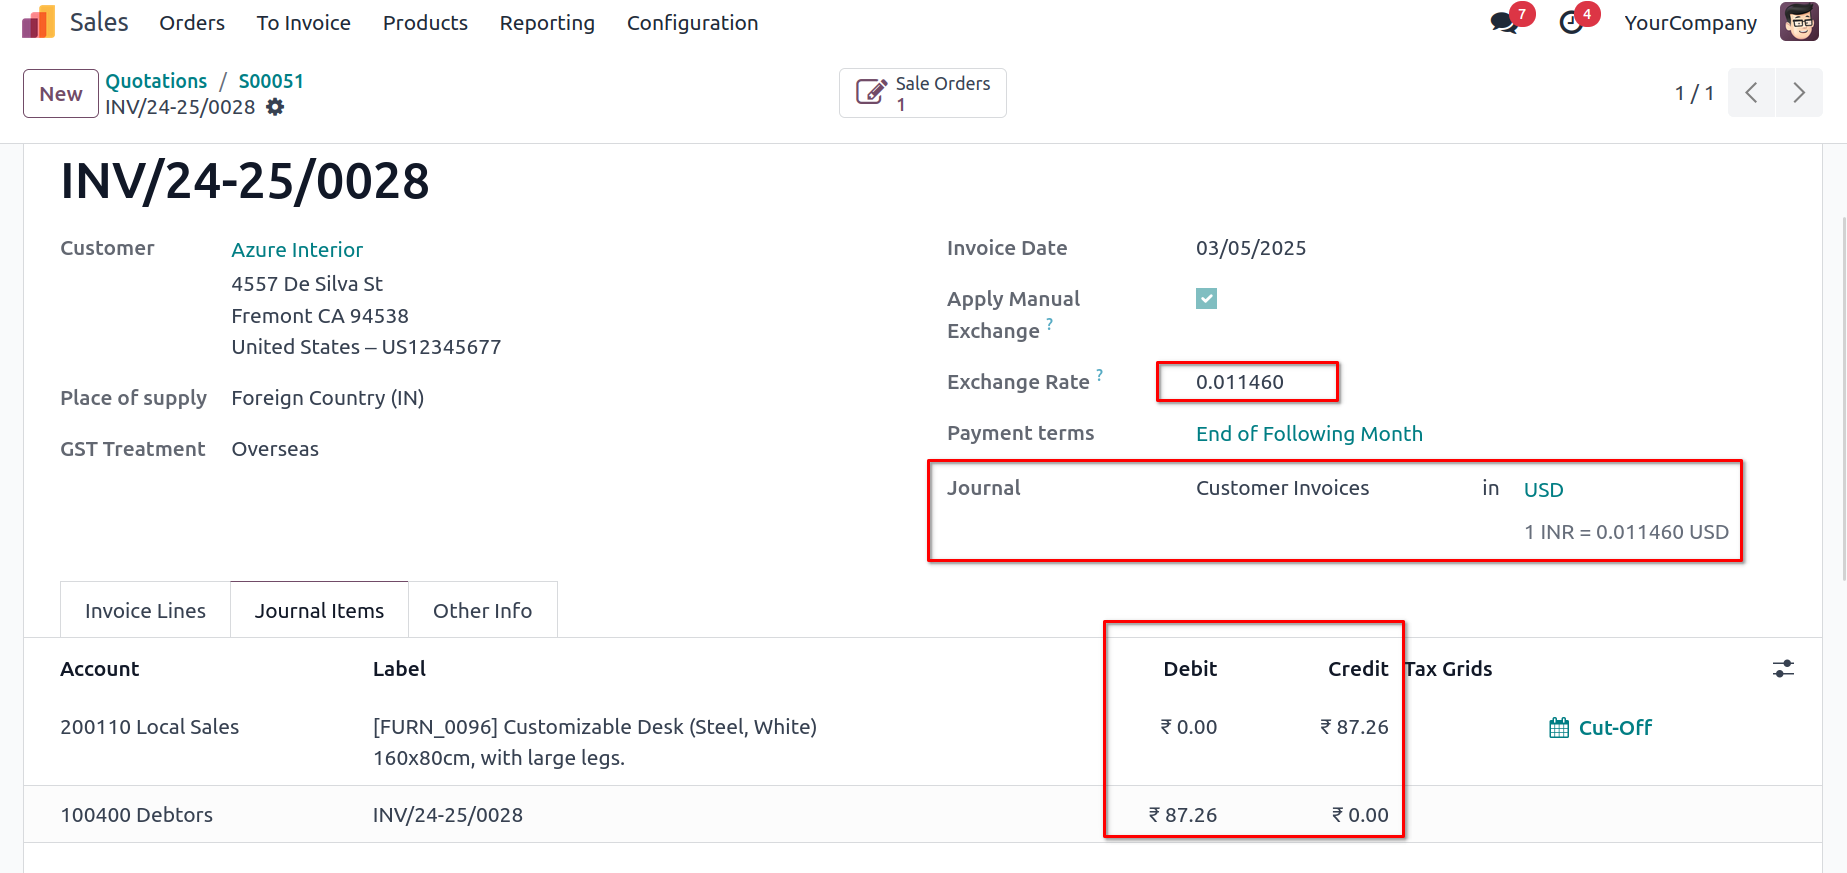
Task: Click the Sales app logo icon
Action: [x=38, y=22]
